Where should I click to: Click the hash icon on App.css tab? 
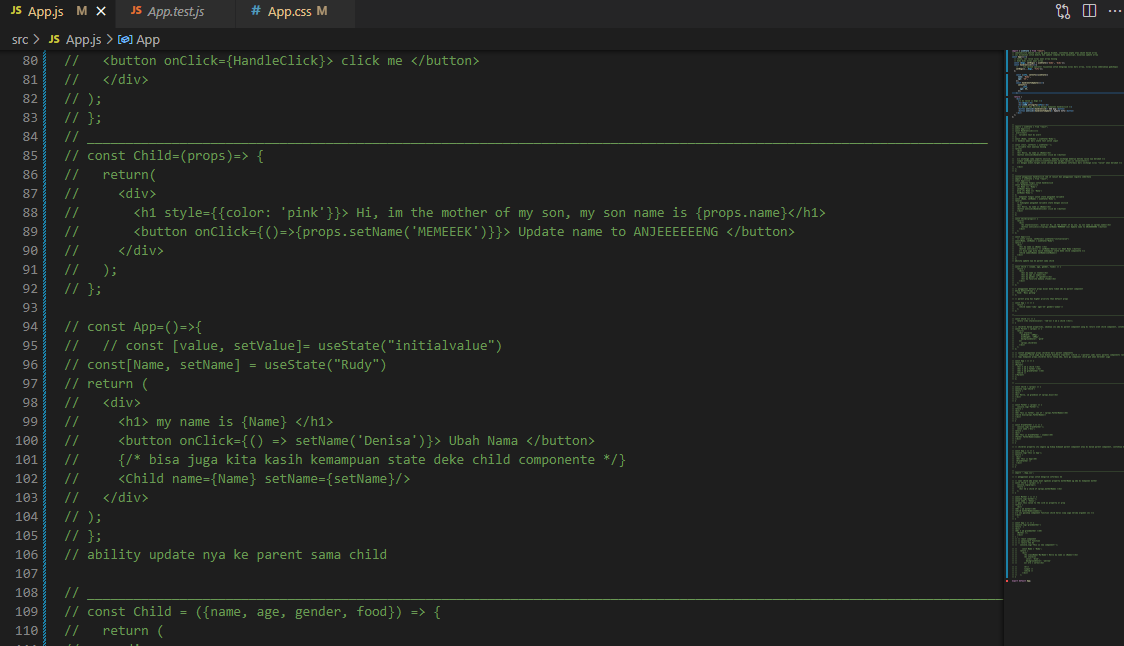[255, 11]
